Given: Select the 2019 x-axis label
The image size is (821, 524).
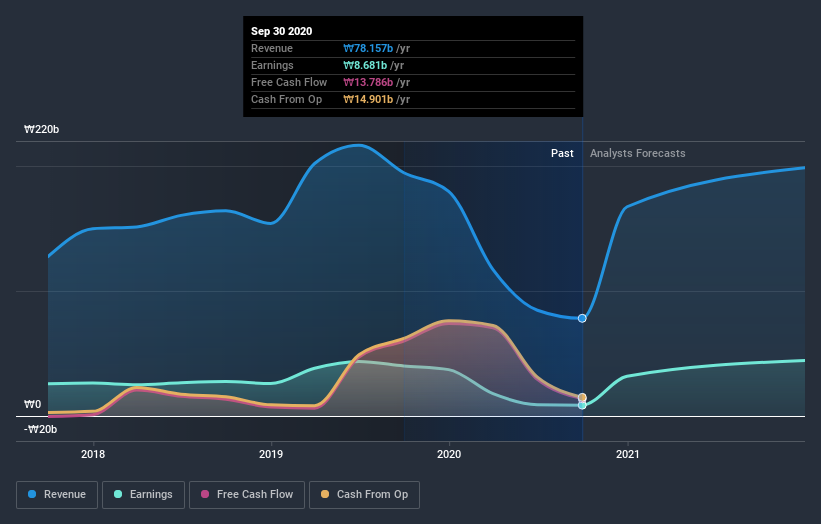Looking at the screenshot, I should (x=271, y=454).
